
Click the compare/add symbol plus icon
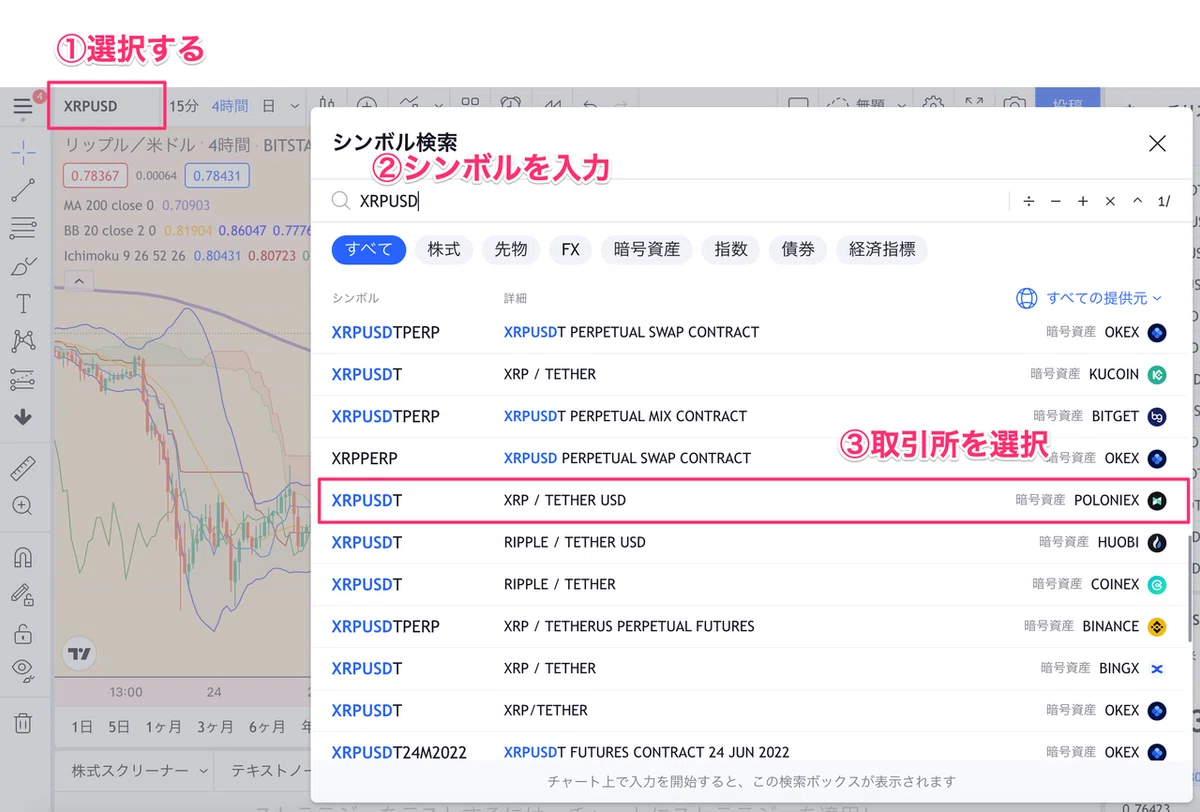click(368, 106)
